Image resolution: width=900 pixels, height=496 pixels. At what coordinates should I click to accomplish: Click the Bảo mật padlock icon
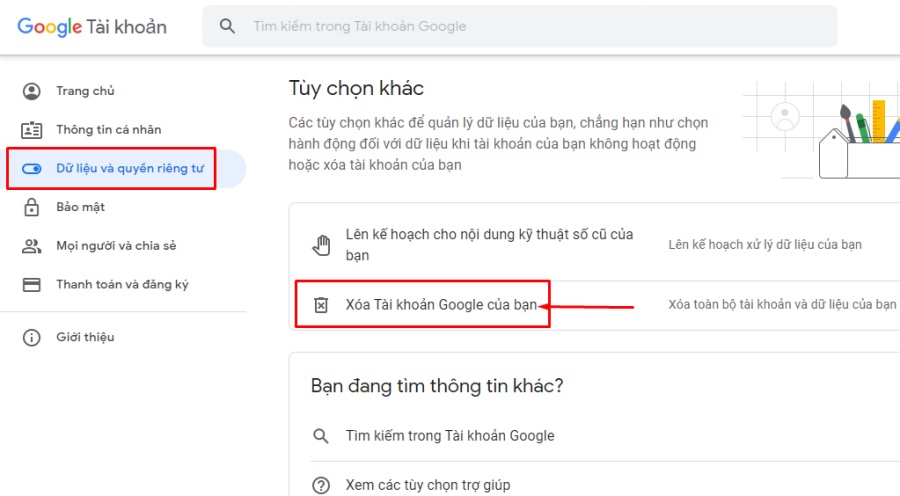click(x=32, y=207)
